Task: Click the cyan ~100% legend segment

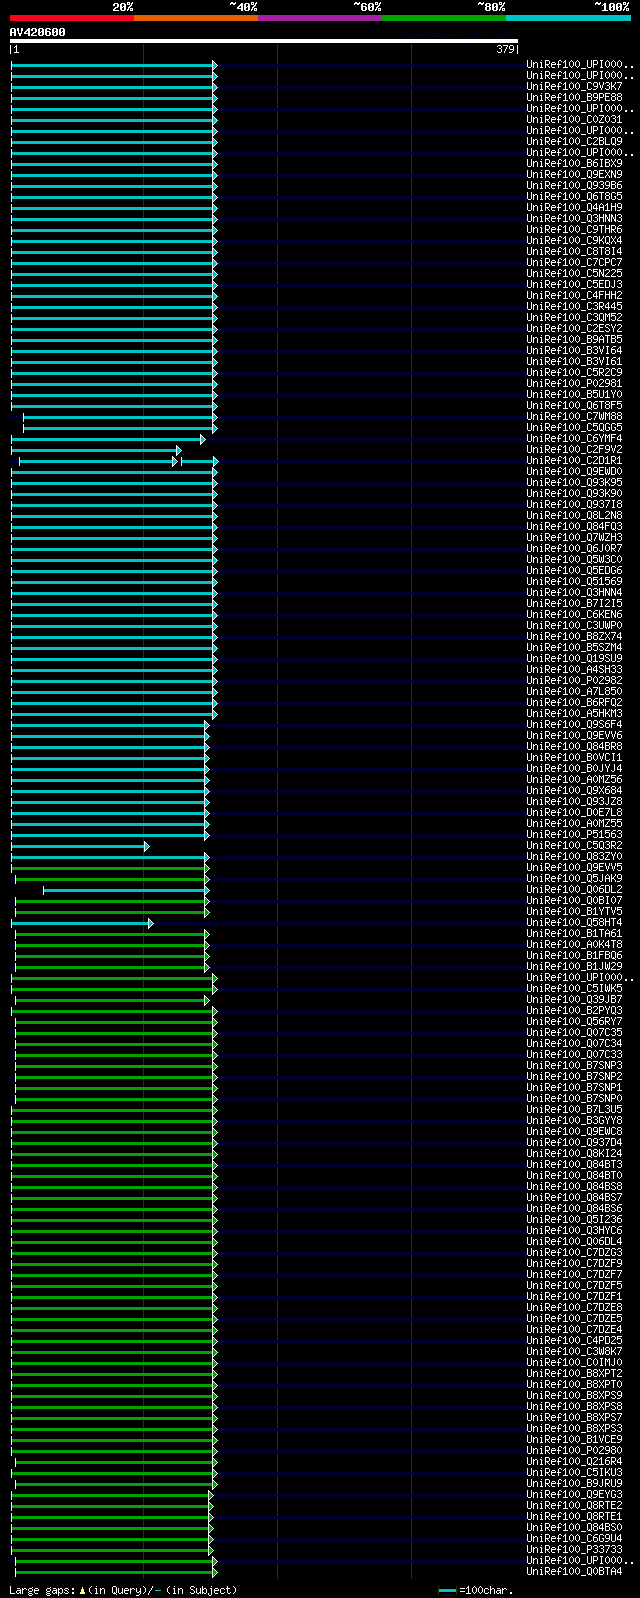Action: point(568,18)
